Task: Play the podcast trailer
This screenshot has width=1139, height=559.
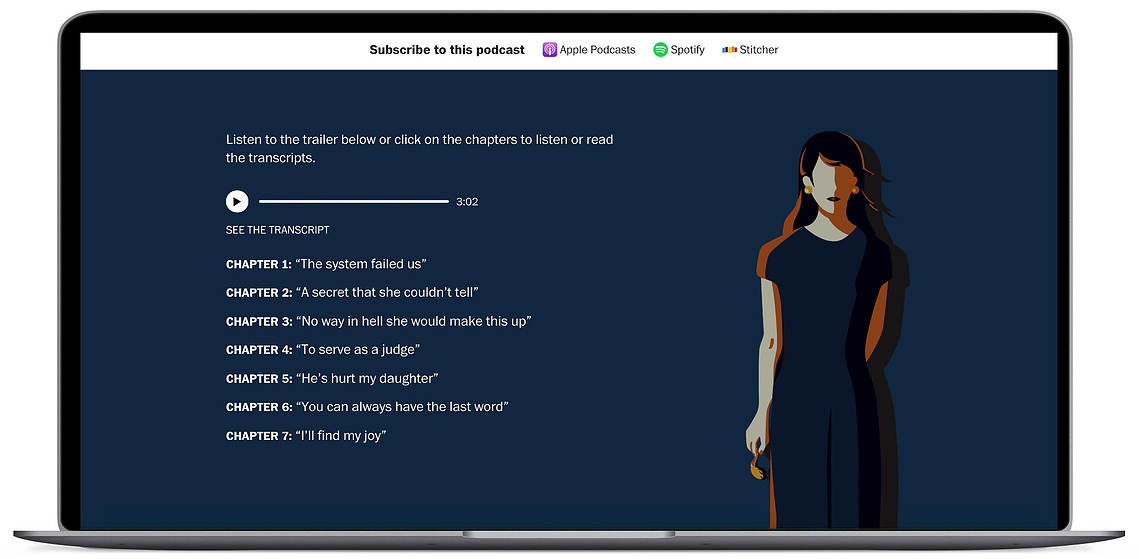Action: click(x=237, y=202)
